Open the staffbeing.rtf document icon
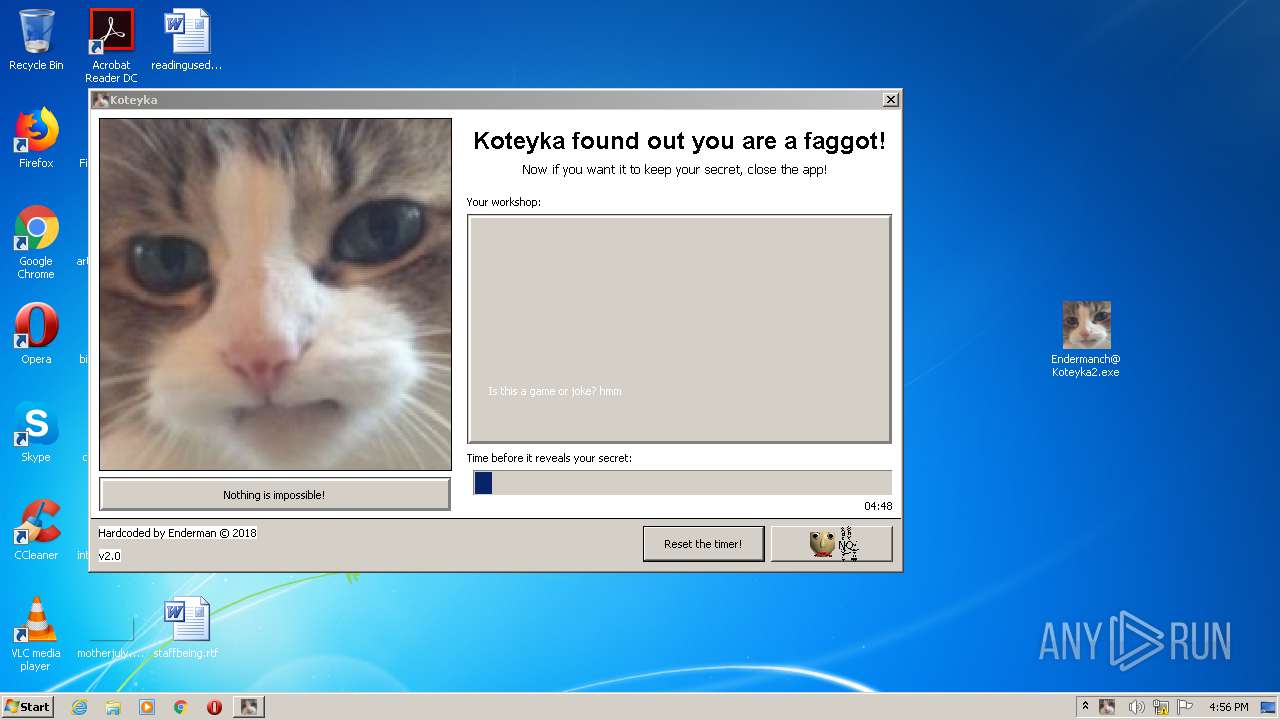This screenshot has height=720, width=1280. pos(186,628)
